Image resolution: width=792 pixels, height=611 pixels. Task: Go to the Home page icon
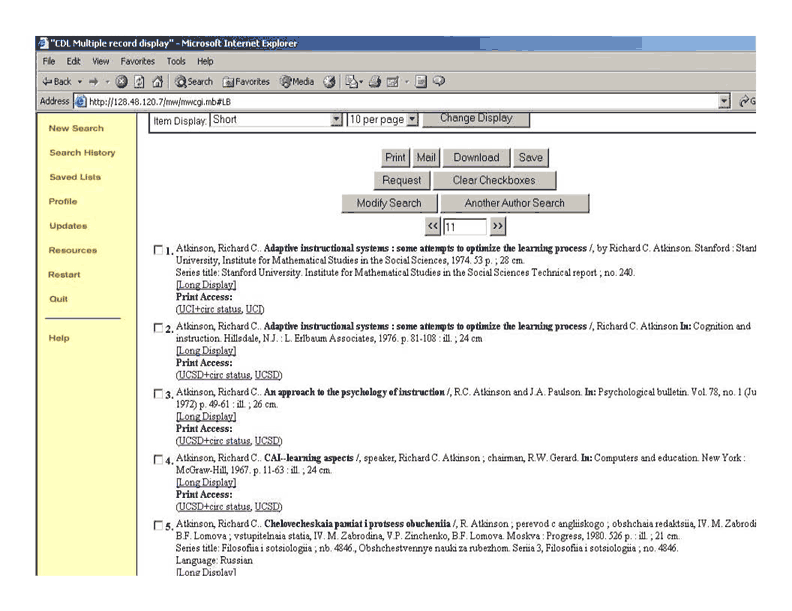pos(158,81)
